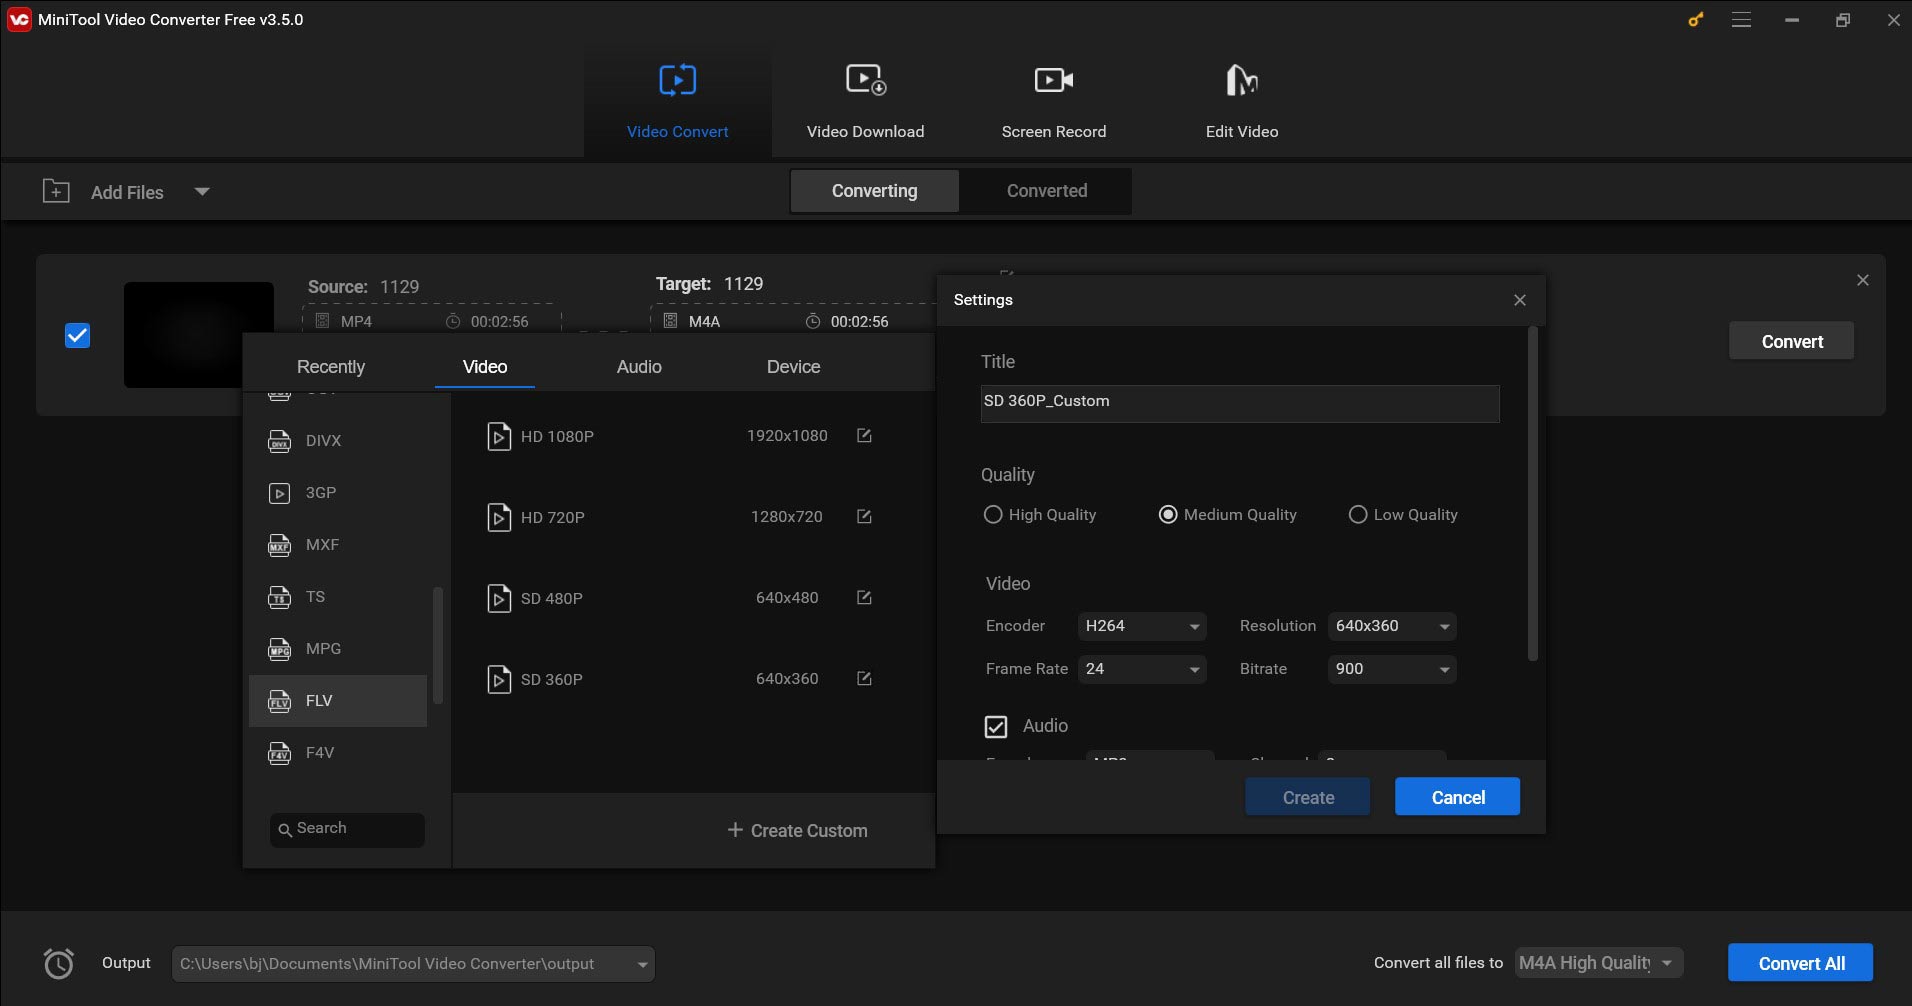Click the search magnifier icon

[285, 830]
